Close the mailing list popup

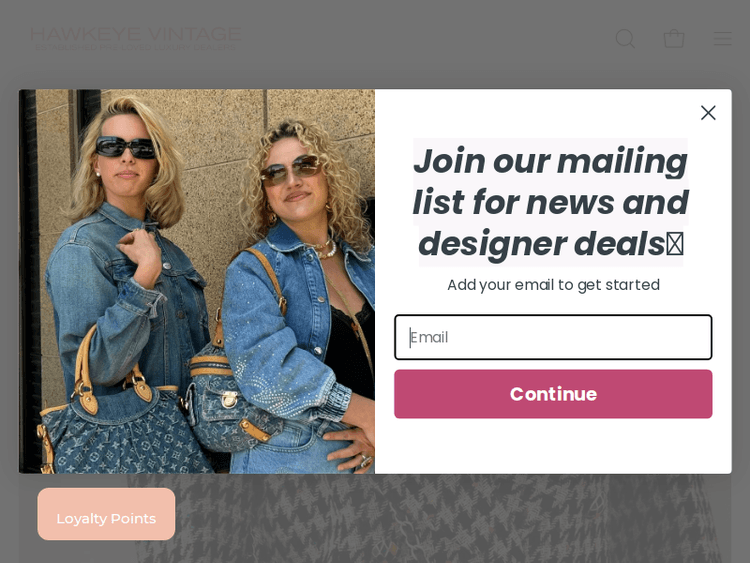pyautogui.click(x=708, y=113)
